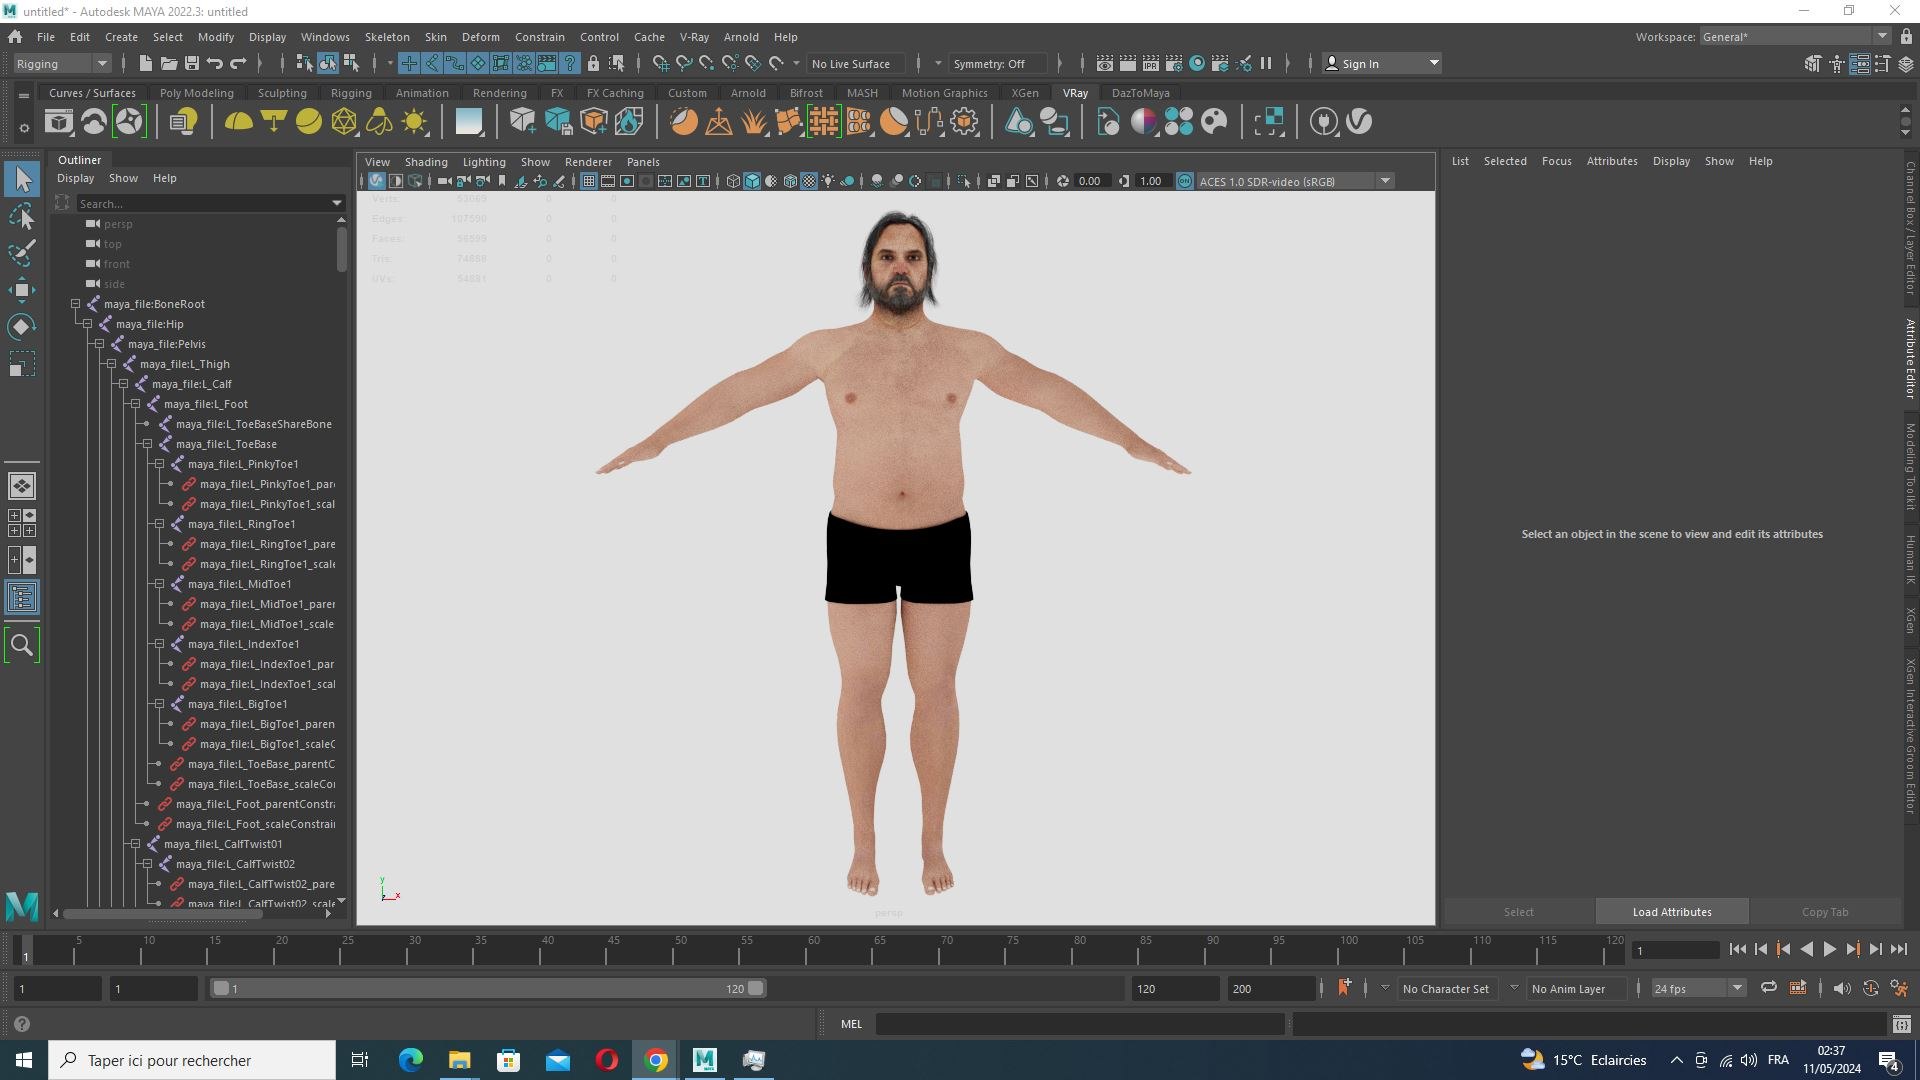The image size is (1920, 1080).
Task: Click the outliner horizontal scrollbar
Action: 163,913
